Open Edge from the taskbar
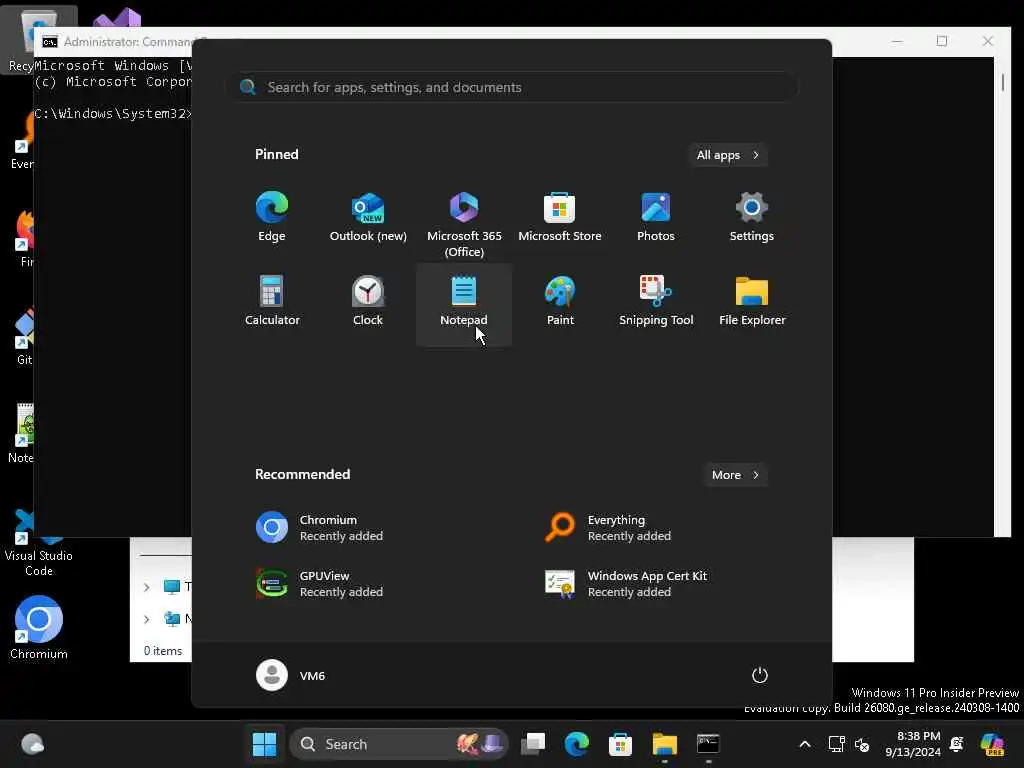This screenshot has height=768, width=1024. [x=577, y=744]
